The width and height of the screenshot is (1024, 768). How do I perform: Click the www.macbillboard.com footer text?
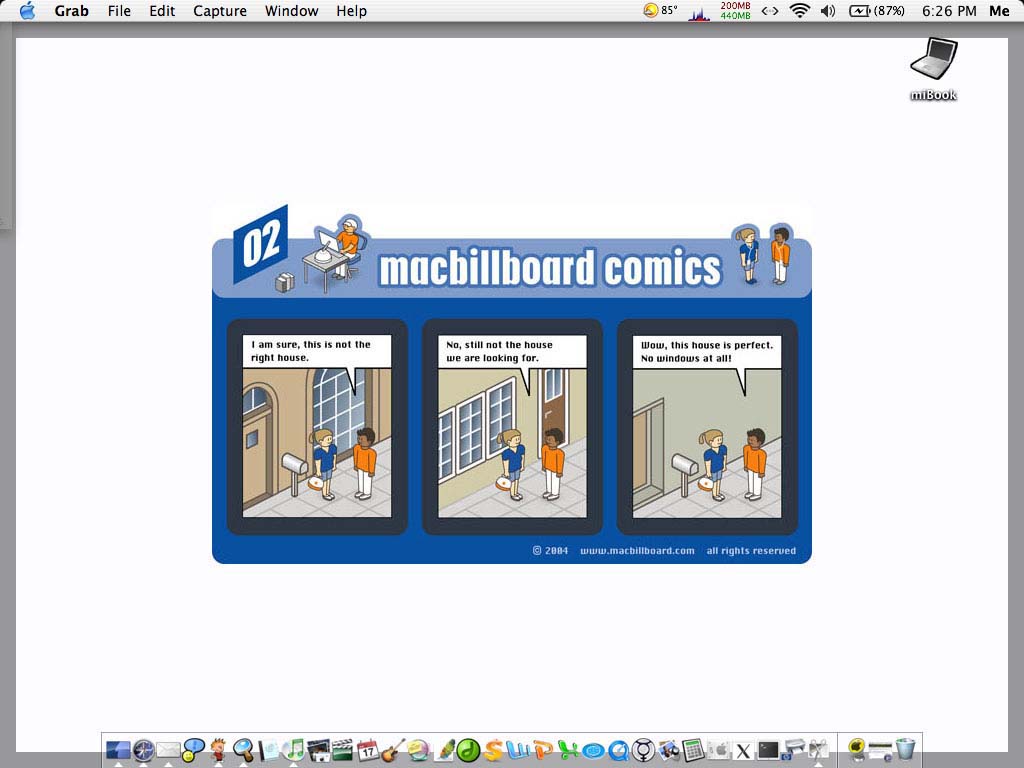637,551
